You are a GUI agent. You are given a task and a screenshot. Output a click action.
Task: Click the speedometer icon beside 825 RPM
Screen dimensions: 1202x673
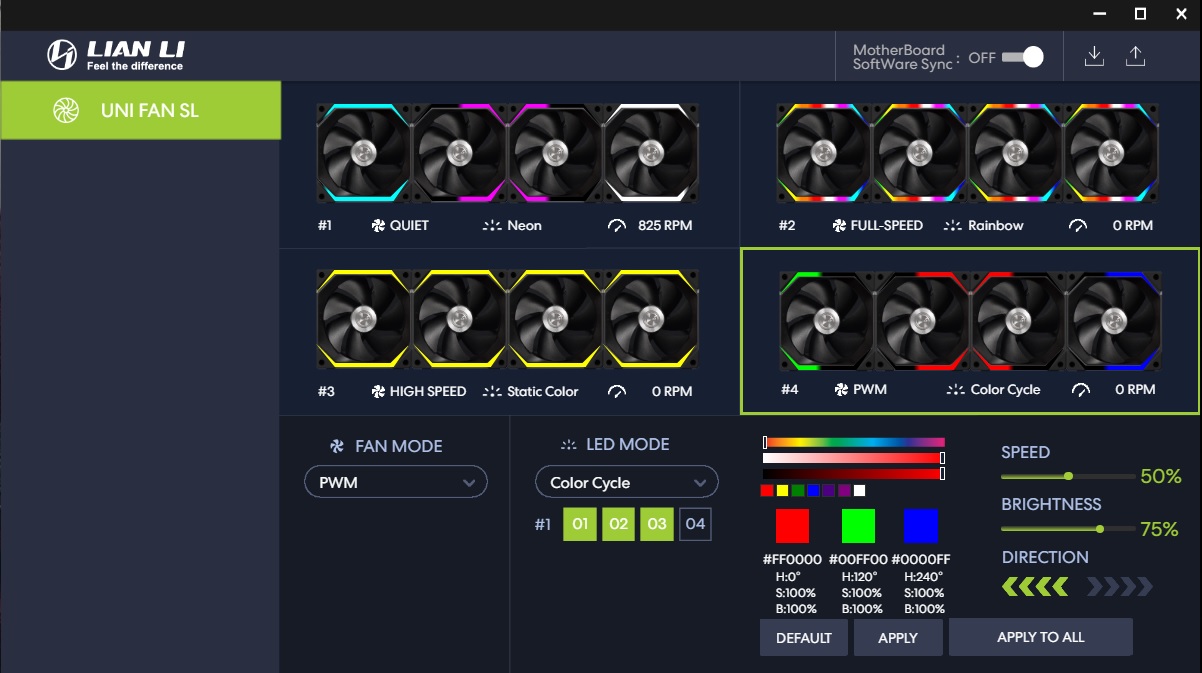click(x=617, y=226)
